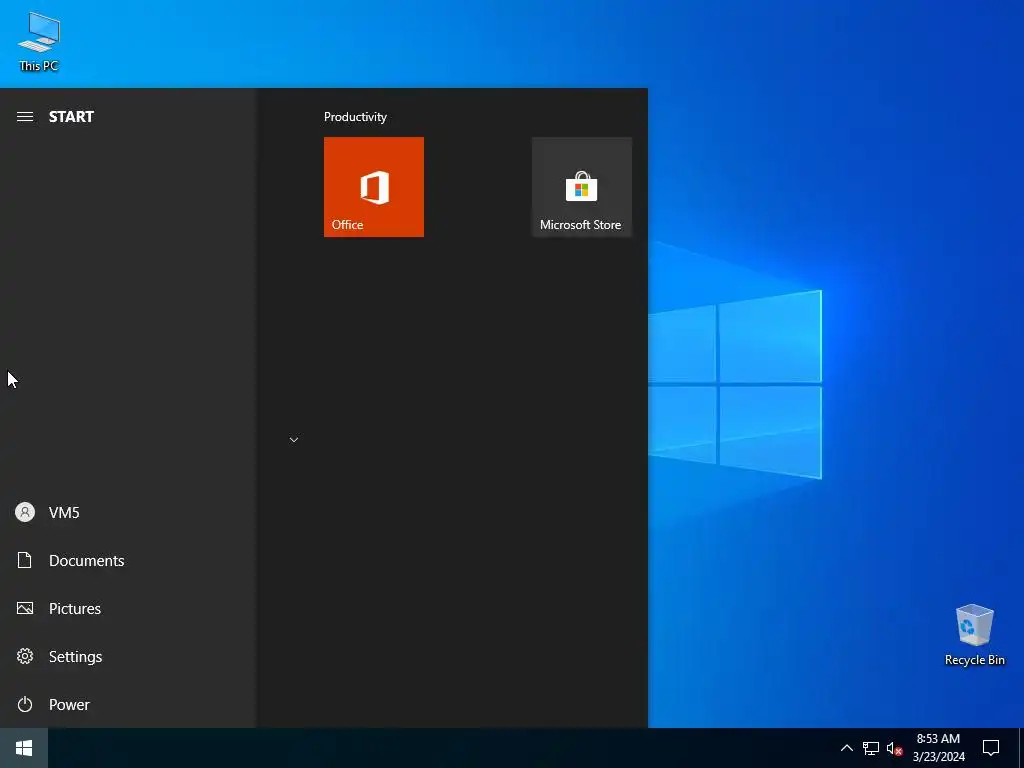The image size is (1024, 768).
Task: Select the Recycle Bin desktop icon
Action: point(974,635)
